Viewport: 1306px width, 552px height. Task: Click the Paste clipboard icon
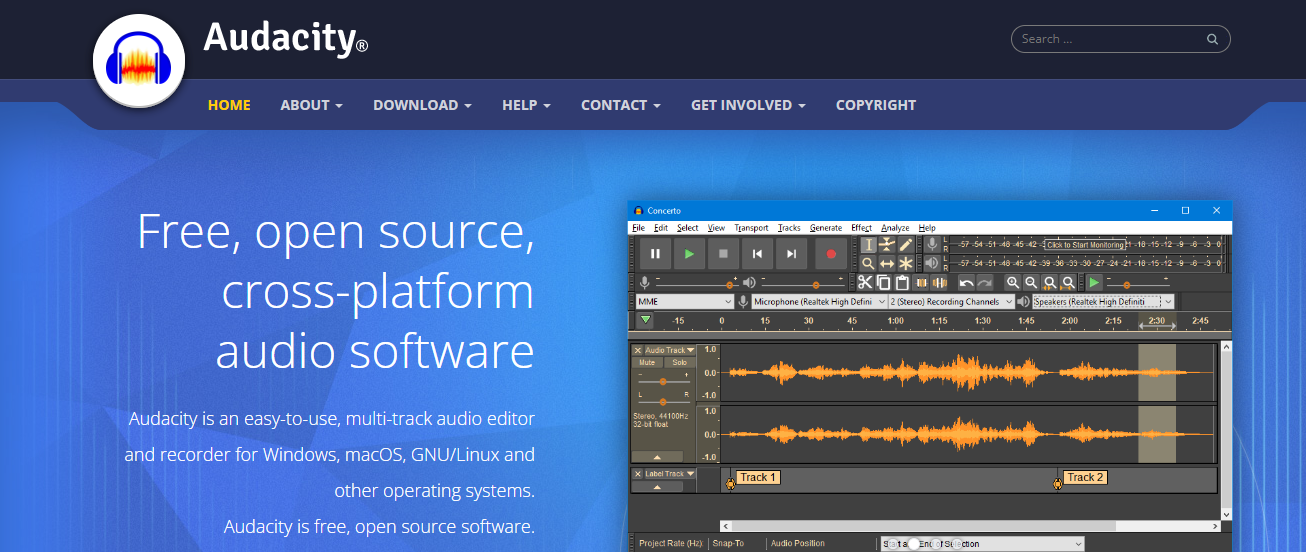(902, 283)
